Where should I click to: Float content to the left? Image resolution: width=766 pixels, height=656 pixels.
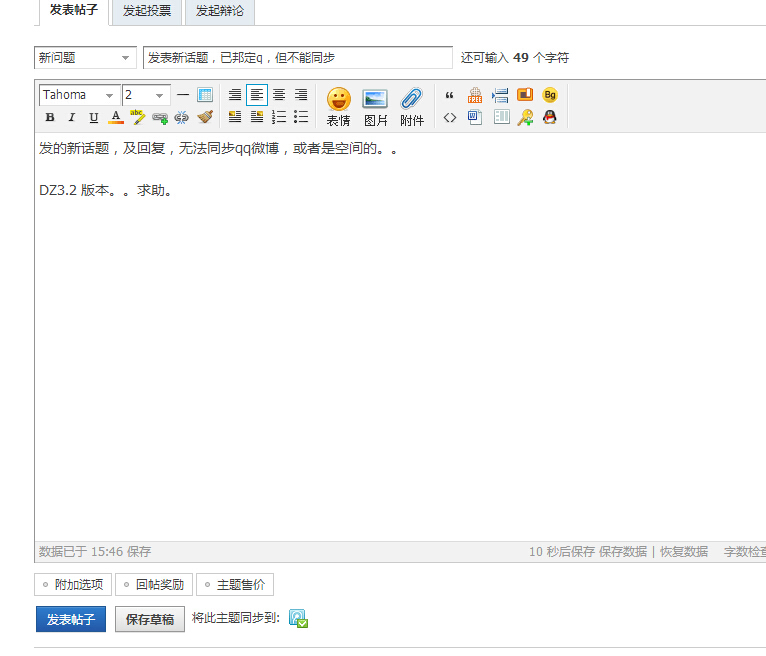(x=235, y=117)
